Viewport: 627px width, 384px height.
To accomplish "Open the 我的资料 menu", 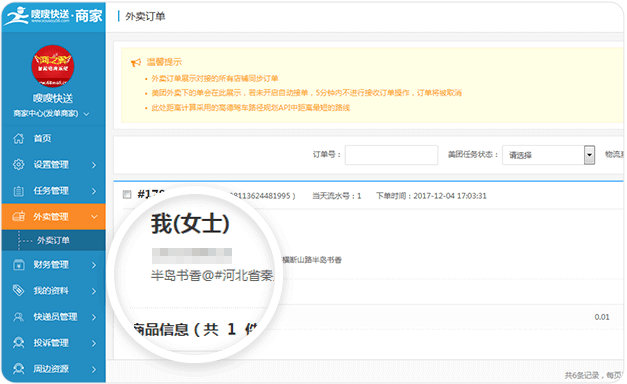I will (51, 291).
